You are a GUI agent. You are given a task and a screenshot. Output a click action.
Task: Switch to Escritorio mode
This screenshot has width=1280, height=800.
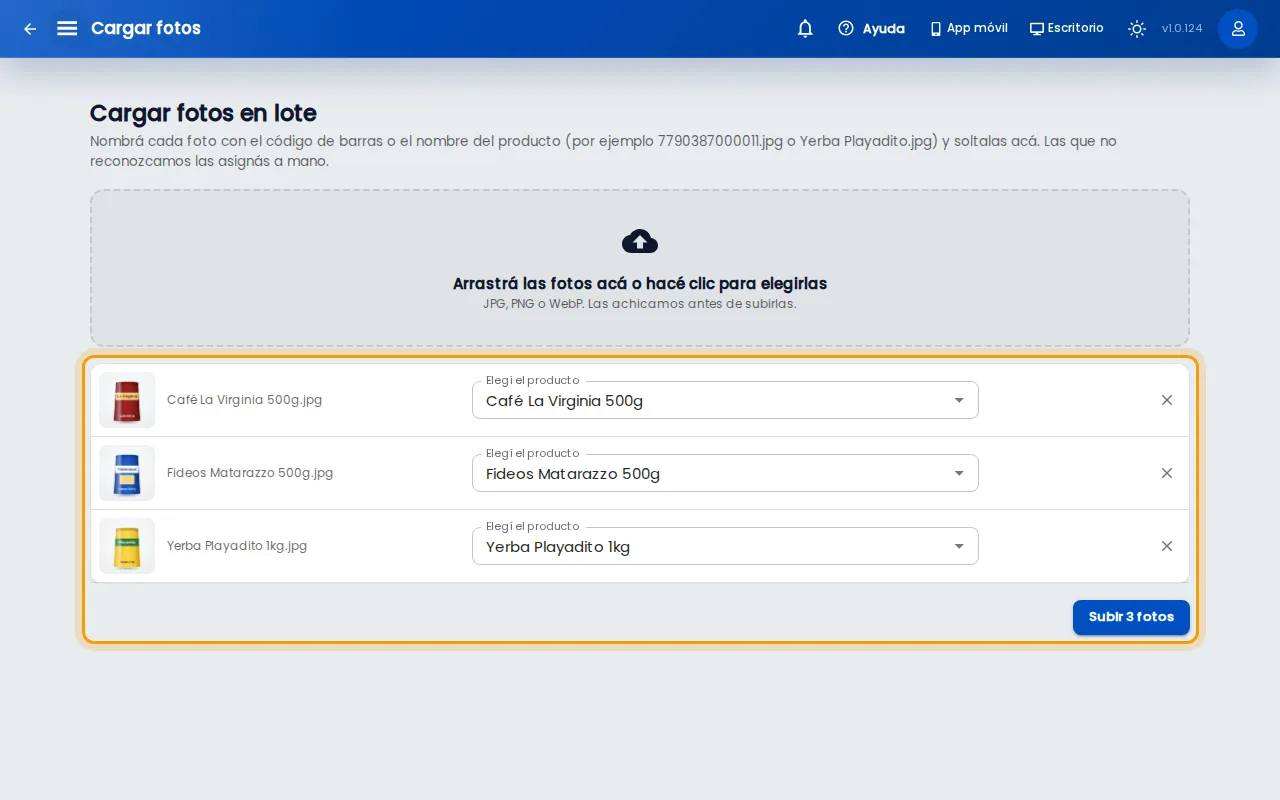(x=1067, y=29)
